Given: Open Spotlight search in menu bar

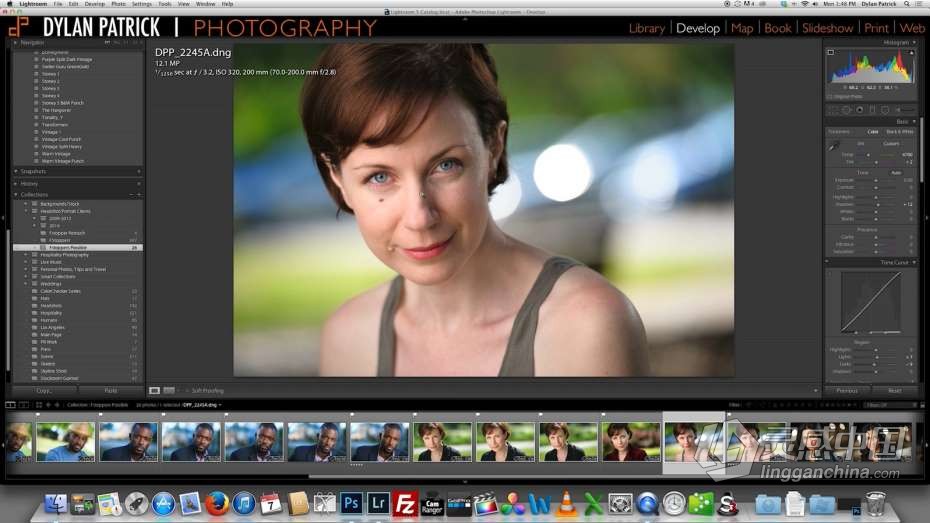Looking at the screenshot, I should (x=907, y=4).
